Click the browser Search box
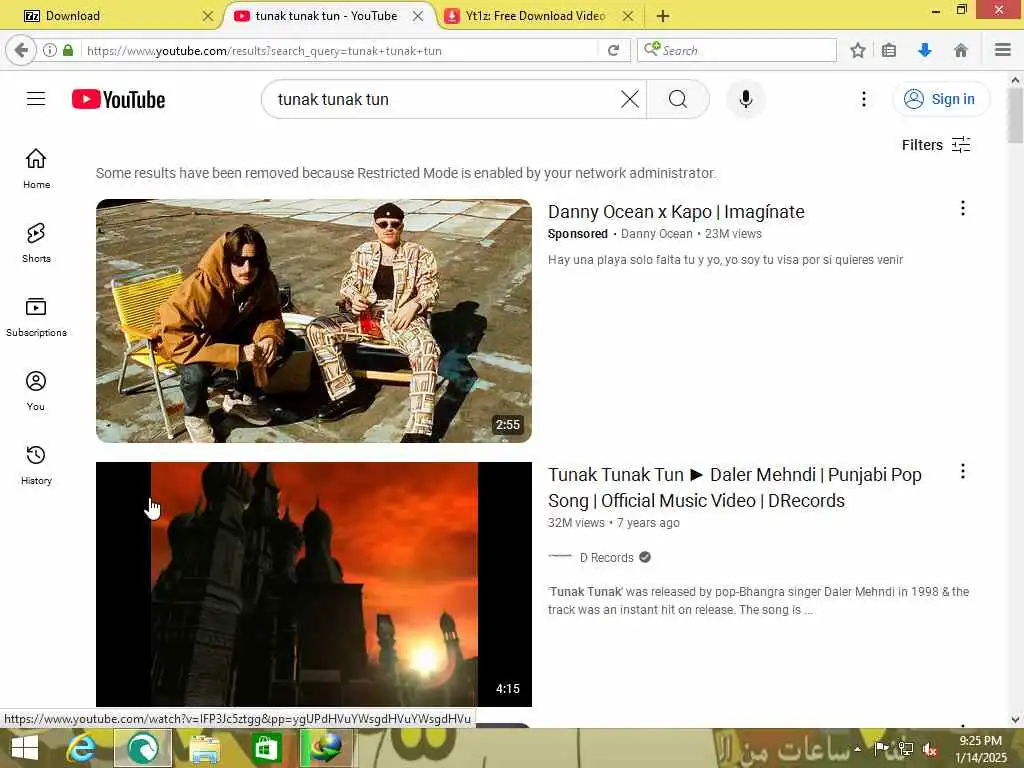 click(x=737, y=50)
